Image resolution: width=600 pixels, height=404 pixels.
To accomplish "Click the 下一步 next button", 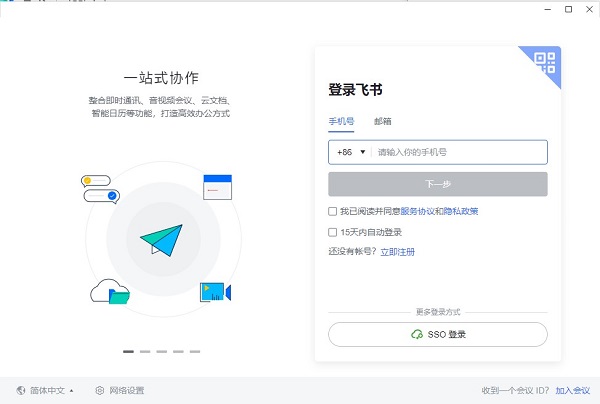I will [x=437, y=184].
